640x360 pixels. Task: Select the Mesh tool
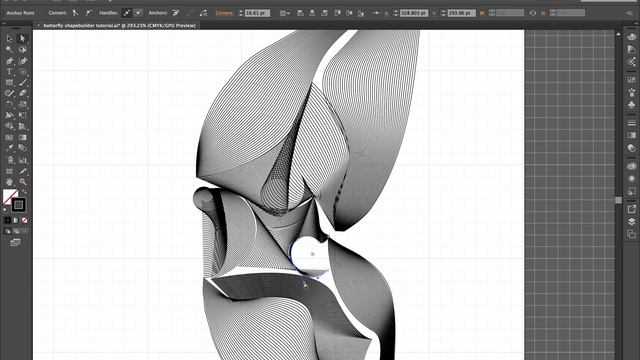click(x=9, y=138)
